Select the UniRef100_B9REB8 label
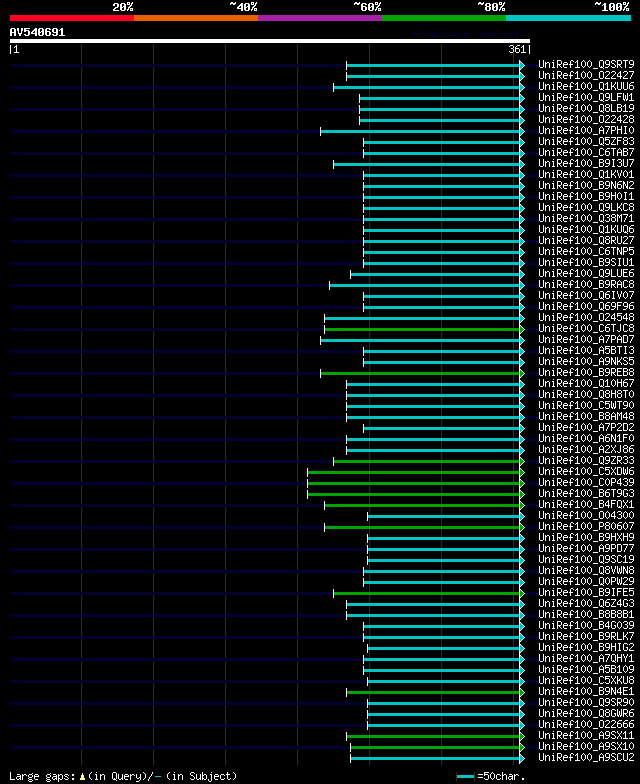 click(586, 372)
